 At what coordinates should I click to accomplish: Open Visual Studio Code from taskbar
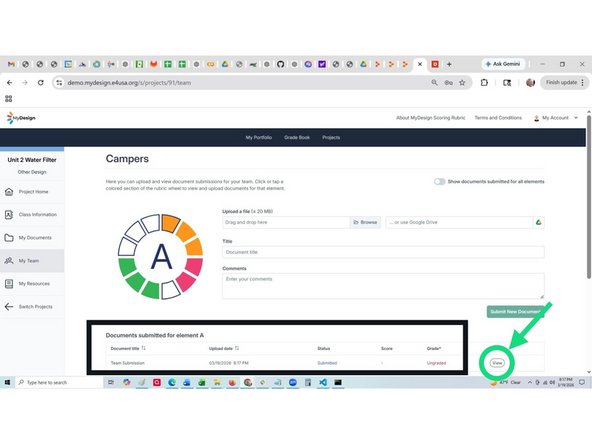[x=323, y=382]
